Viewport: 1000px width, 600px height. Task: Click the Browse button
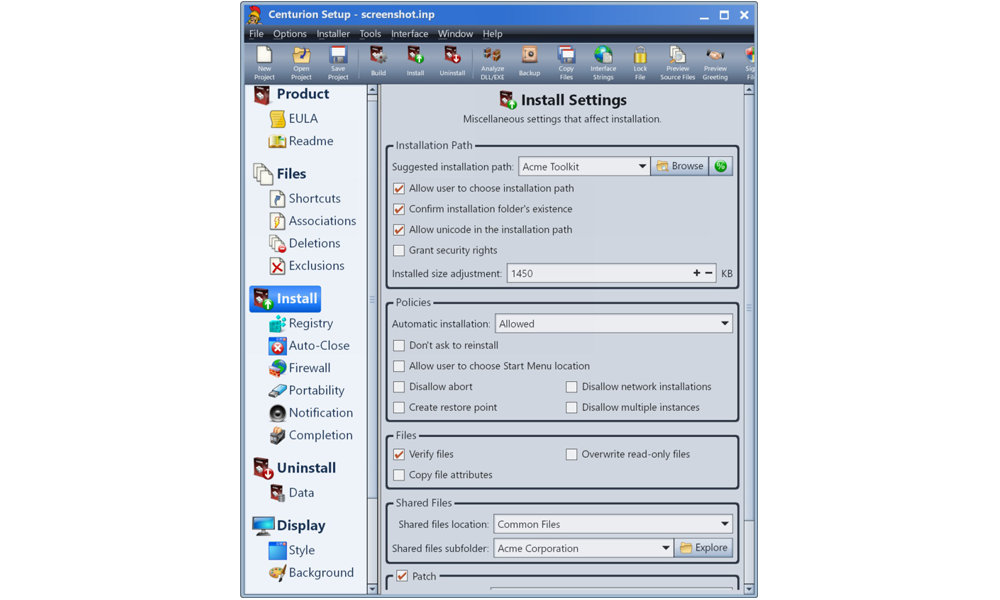pyautogui.click(x=680, y=166)
